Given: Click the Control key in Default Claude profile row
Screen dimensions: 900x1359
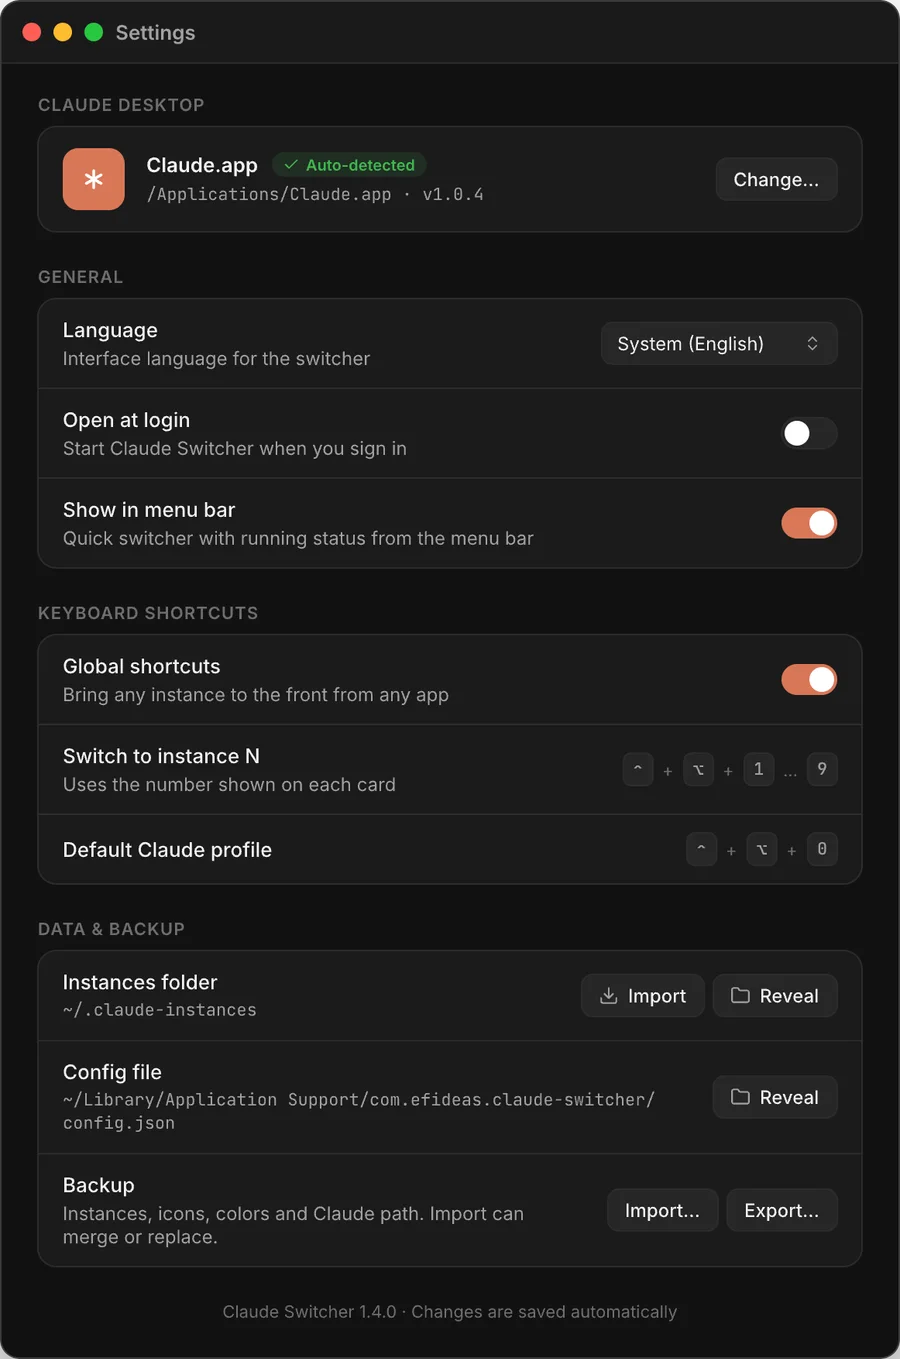Looking at the screenshot, I should pos(701,849).
